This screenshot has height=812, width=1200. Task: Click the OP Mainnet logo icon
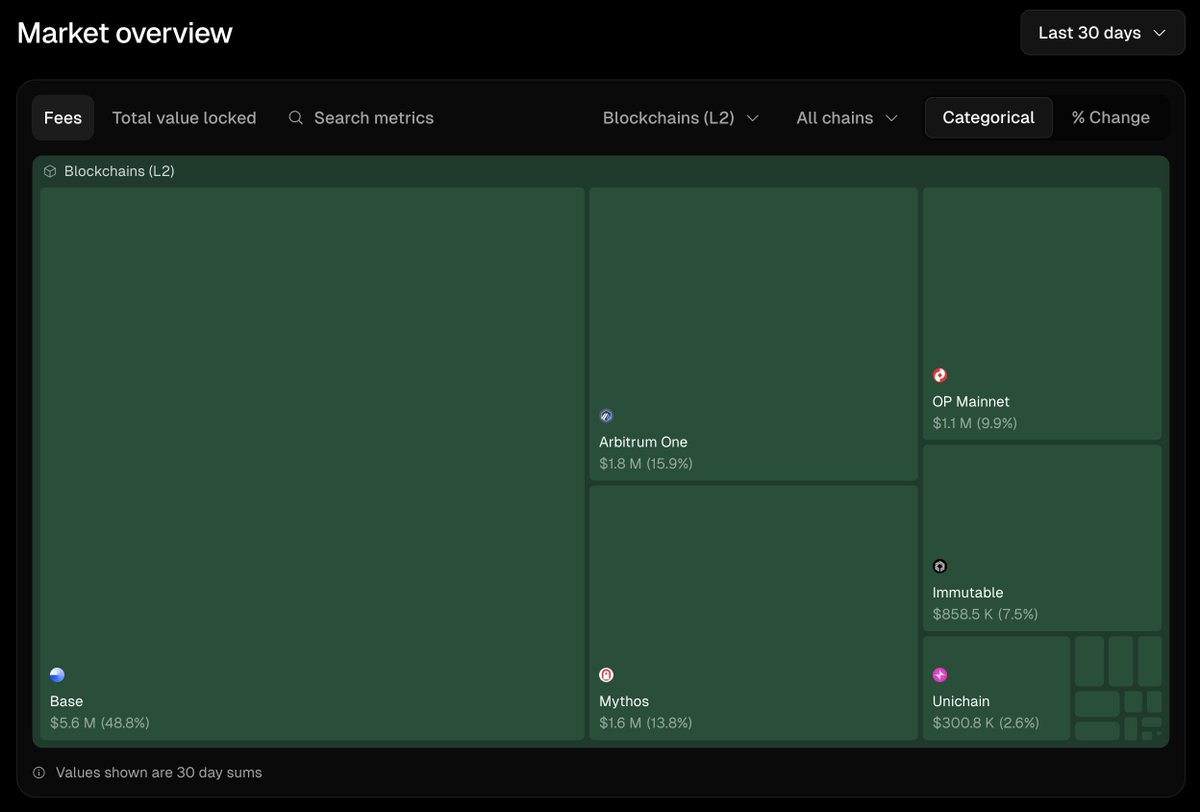940,375
